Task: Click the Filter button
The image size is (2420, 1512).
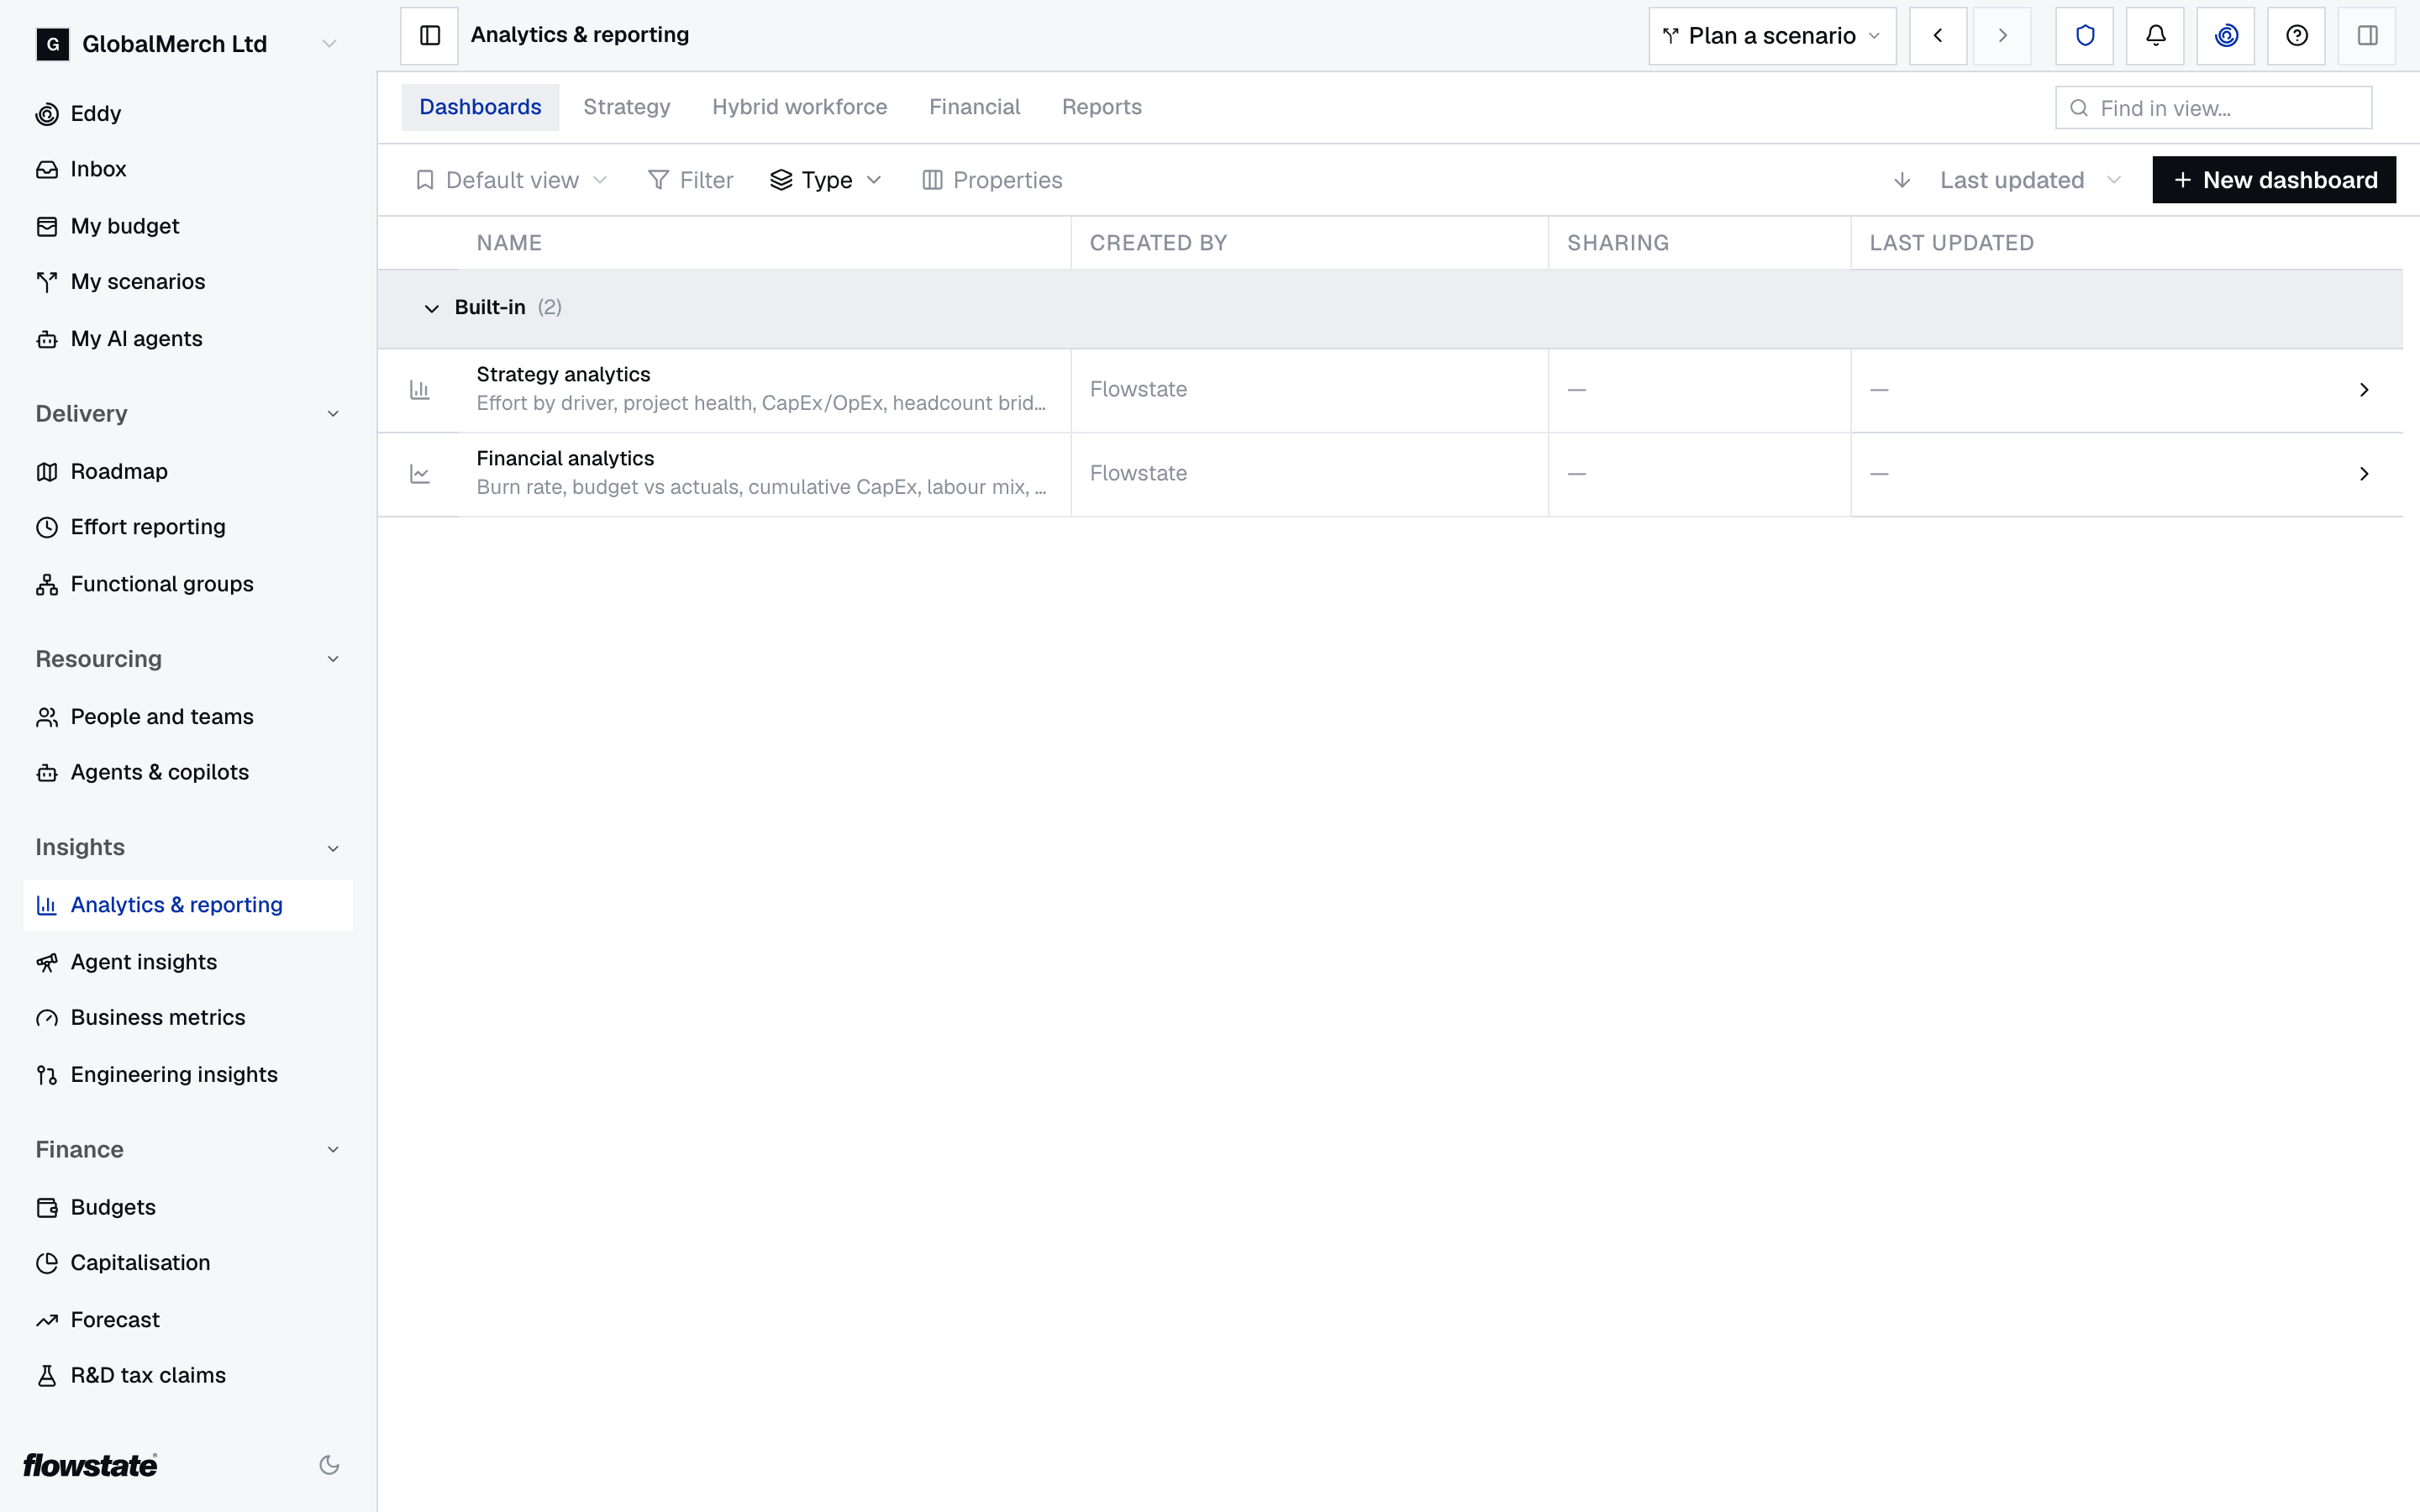Action: (x=691, y=180)
